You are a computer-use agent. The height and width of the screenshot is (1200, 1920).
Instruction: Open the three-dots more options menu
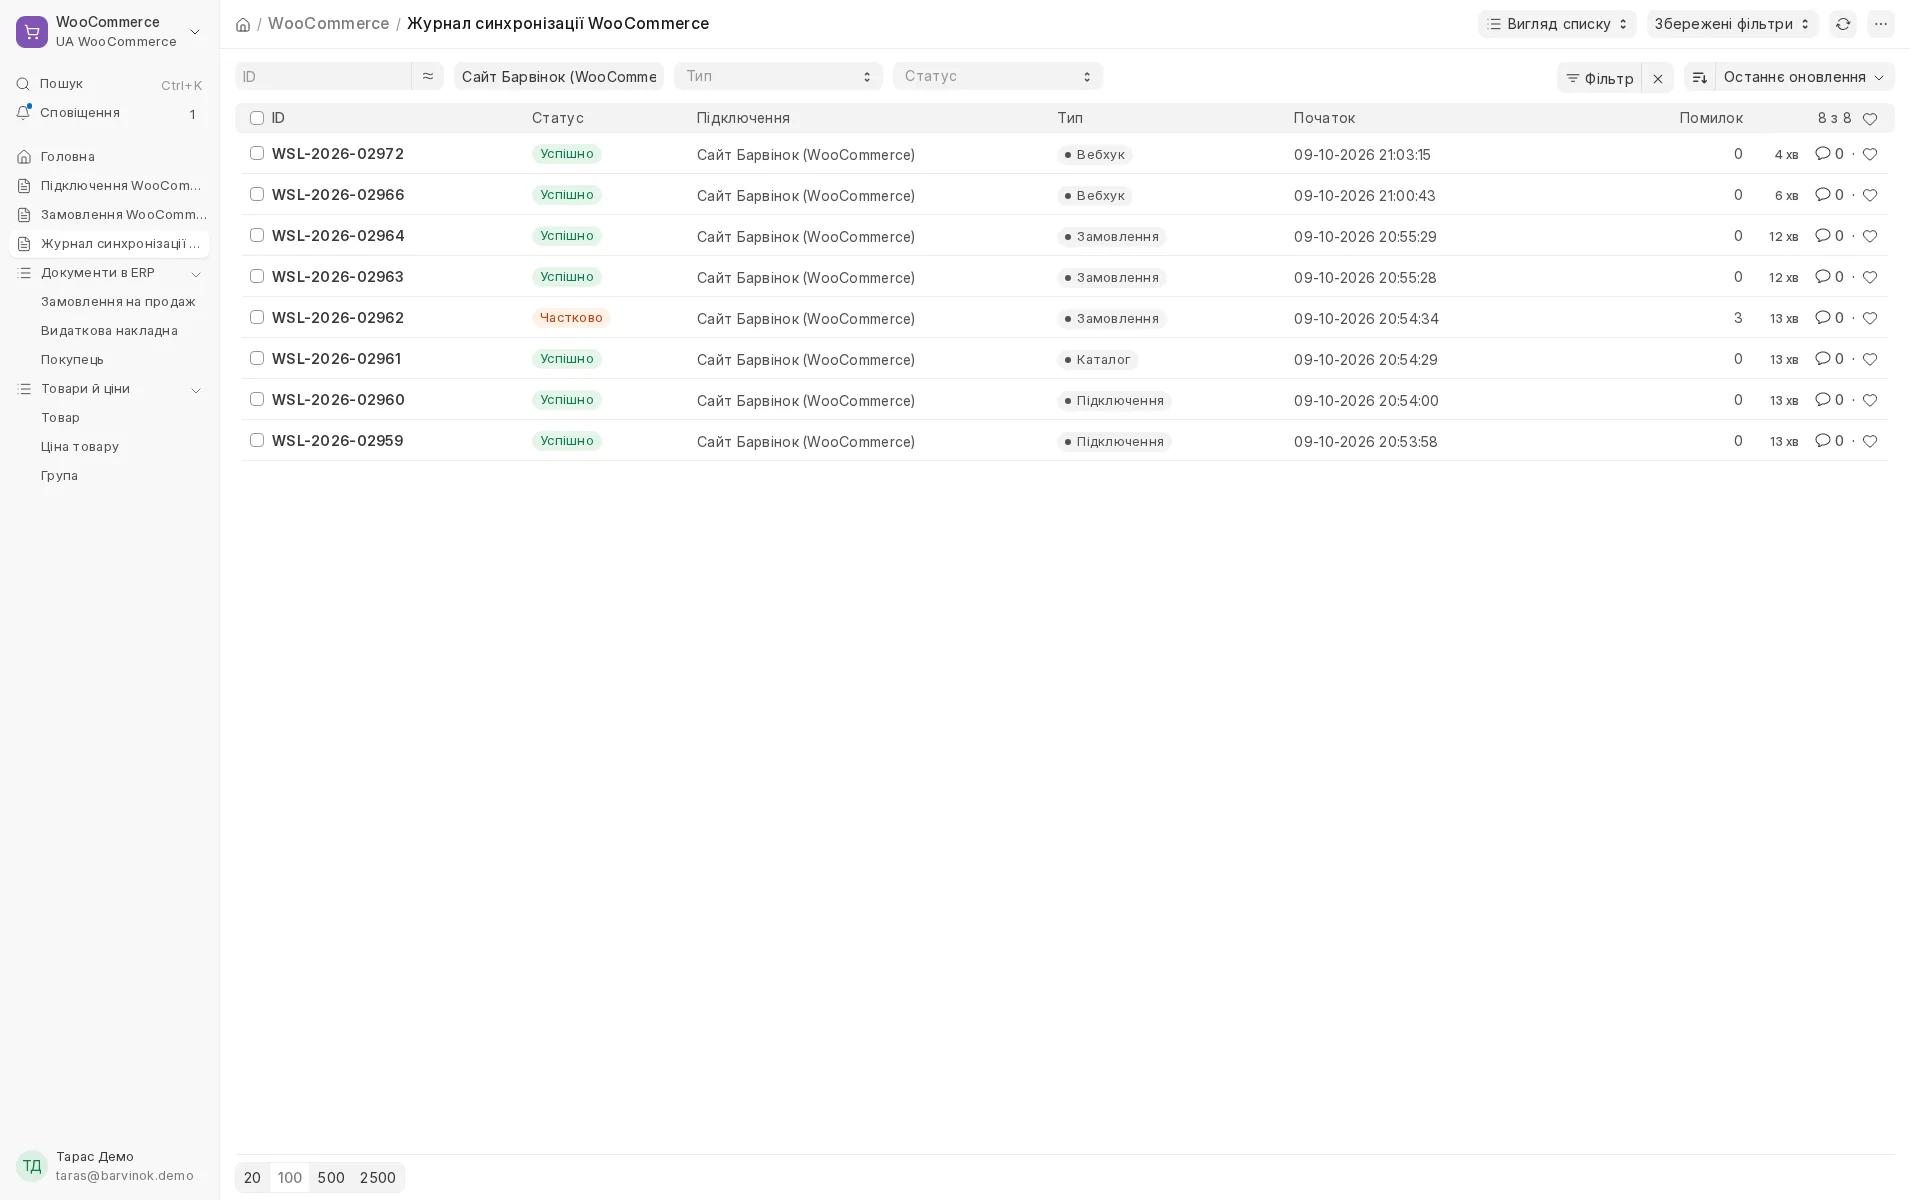(1881, 24)
